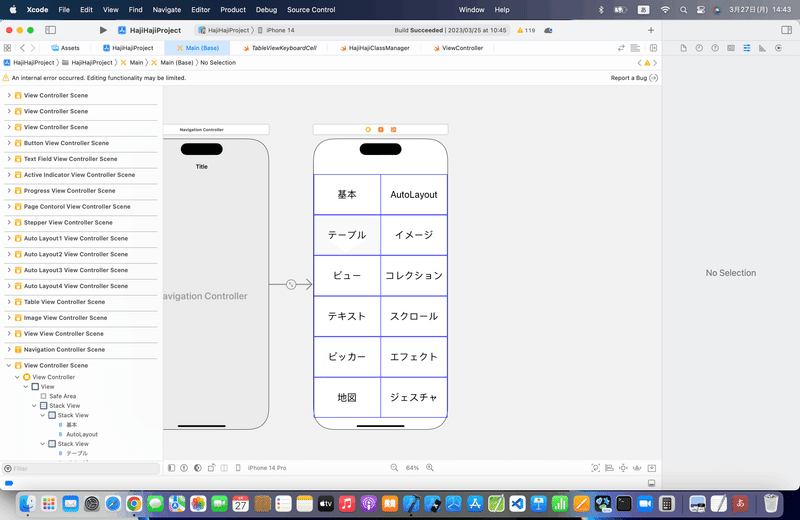
Task: Show the Attributes inspector
Action: click(x=746, y=48)
